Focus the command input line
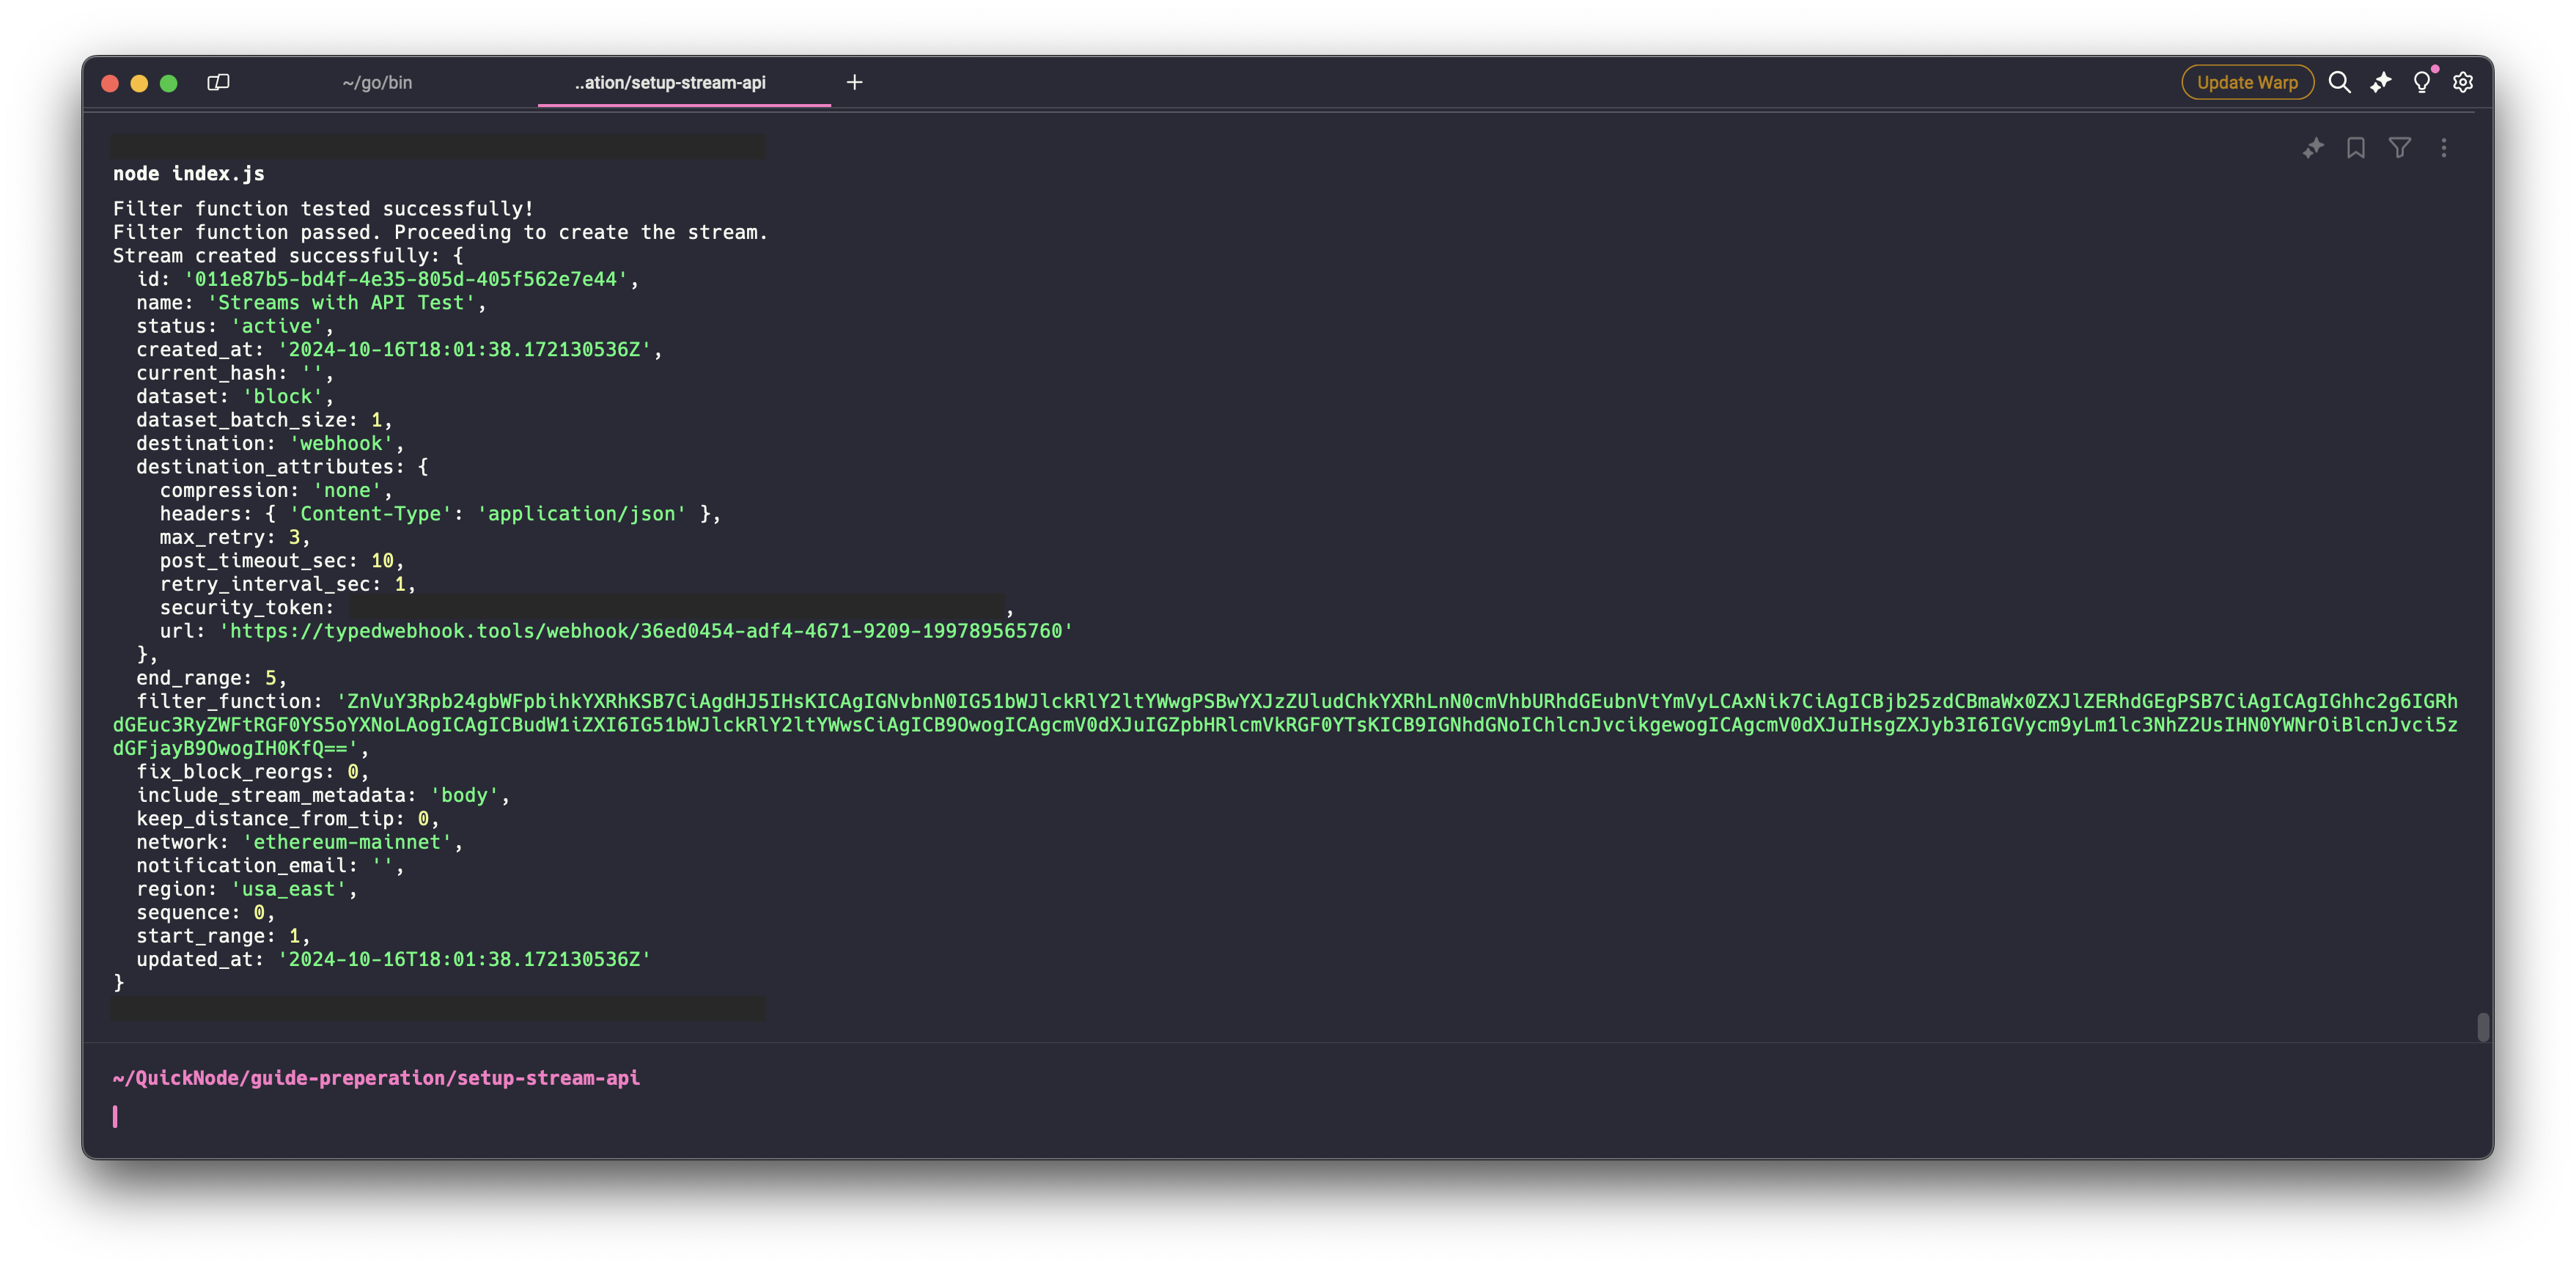 [x=1285, y=1116]
